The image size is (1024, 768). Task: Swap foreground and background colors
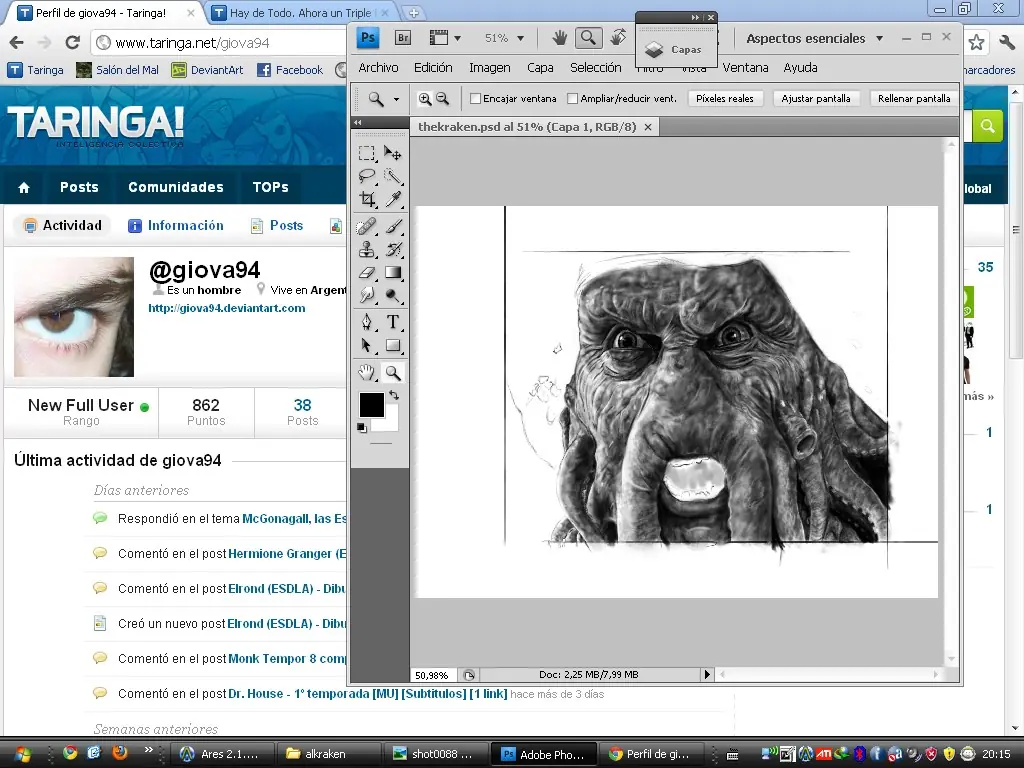click(394, 395)
